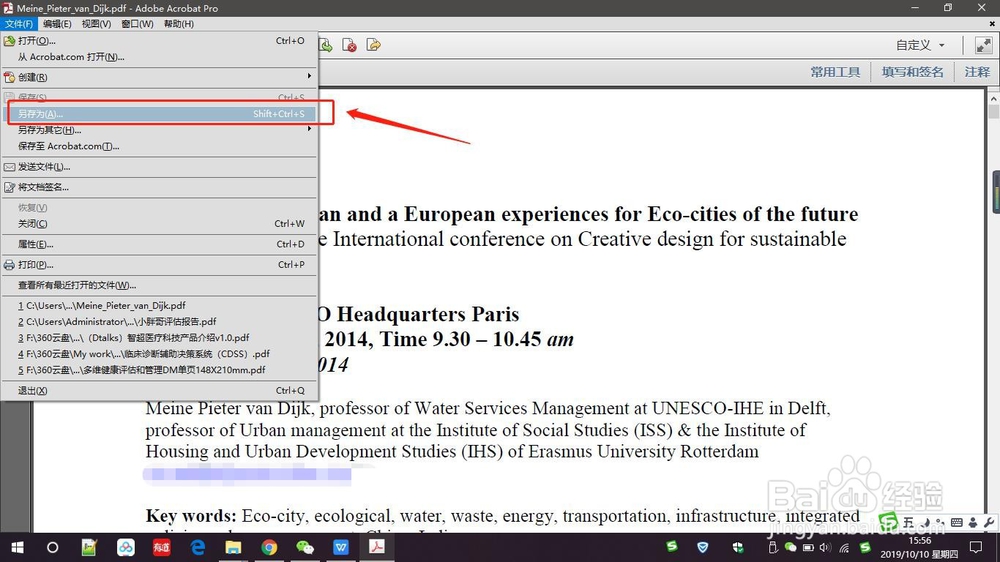Viewport: 1000px width, 562px height.
Task: Select 发送文件(L)... entry
Action: click(x=159, y=166)
